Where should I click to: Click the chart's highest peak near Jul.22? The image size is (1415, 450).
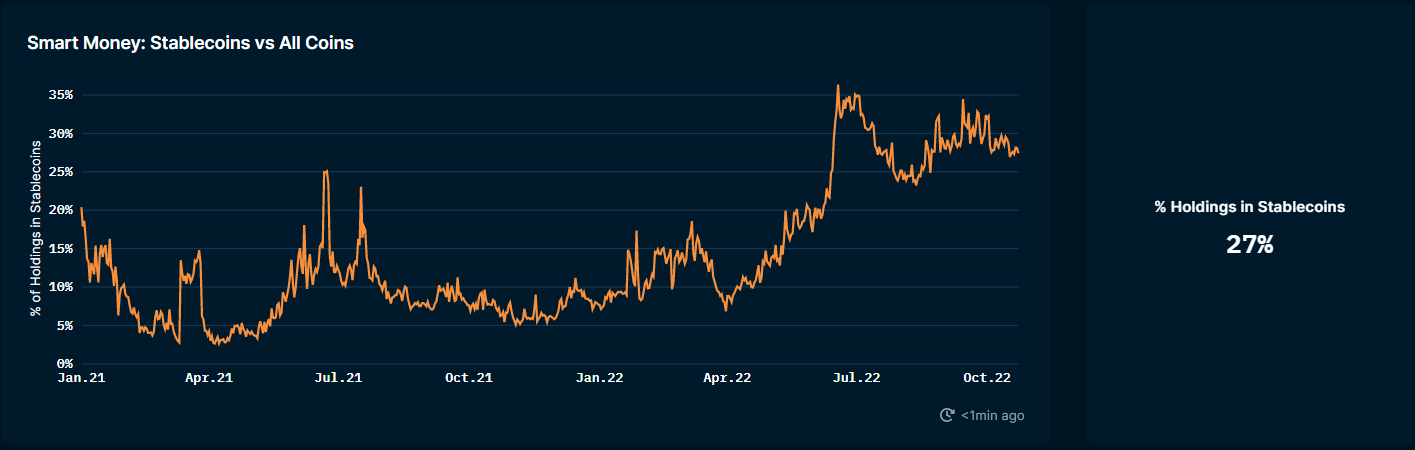(837, 86)
